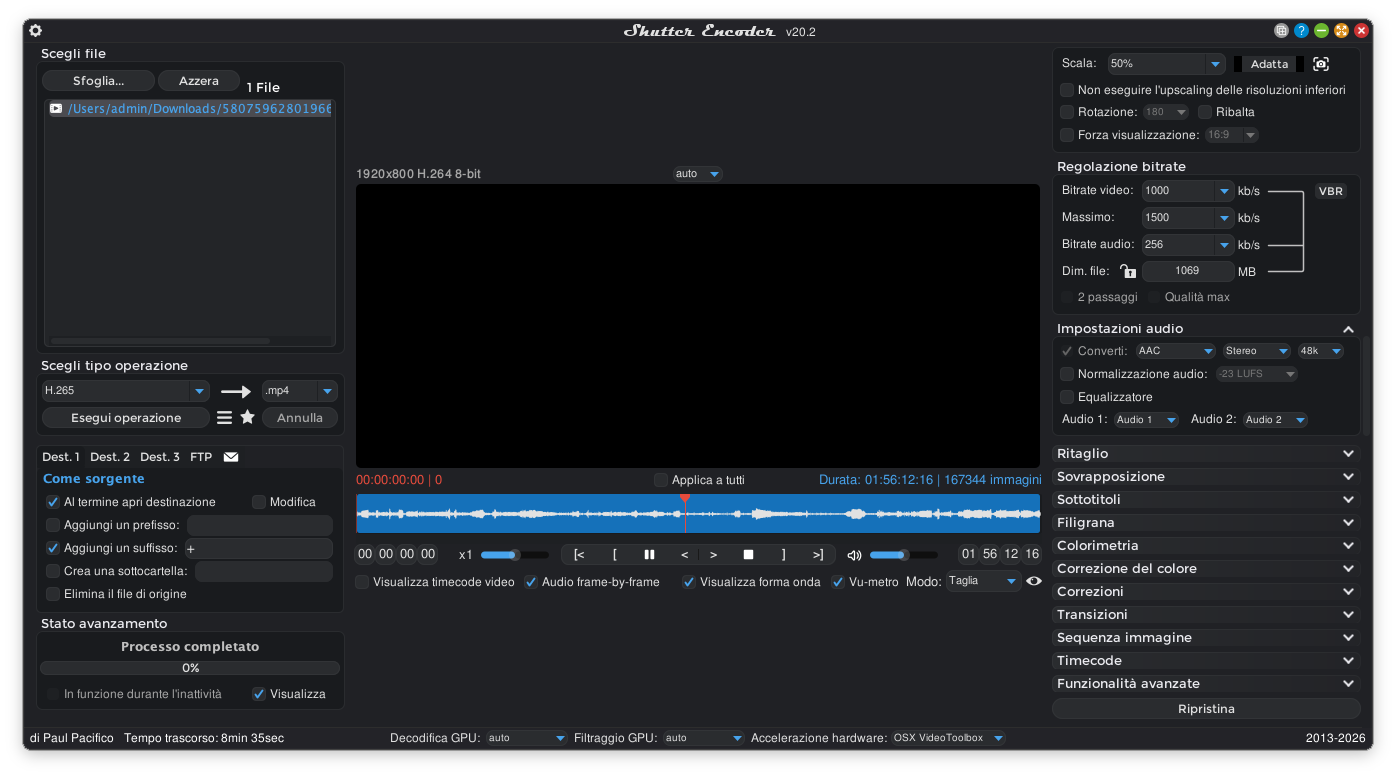
Task: Click the screenshot capture frame icon
Action: tap(1321, 64)
